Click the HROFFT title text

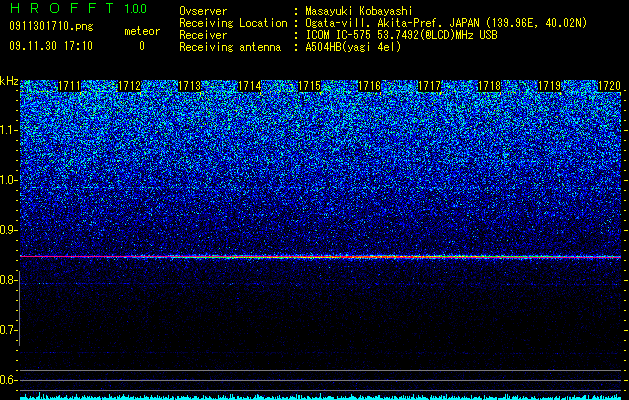coord(62,8)
